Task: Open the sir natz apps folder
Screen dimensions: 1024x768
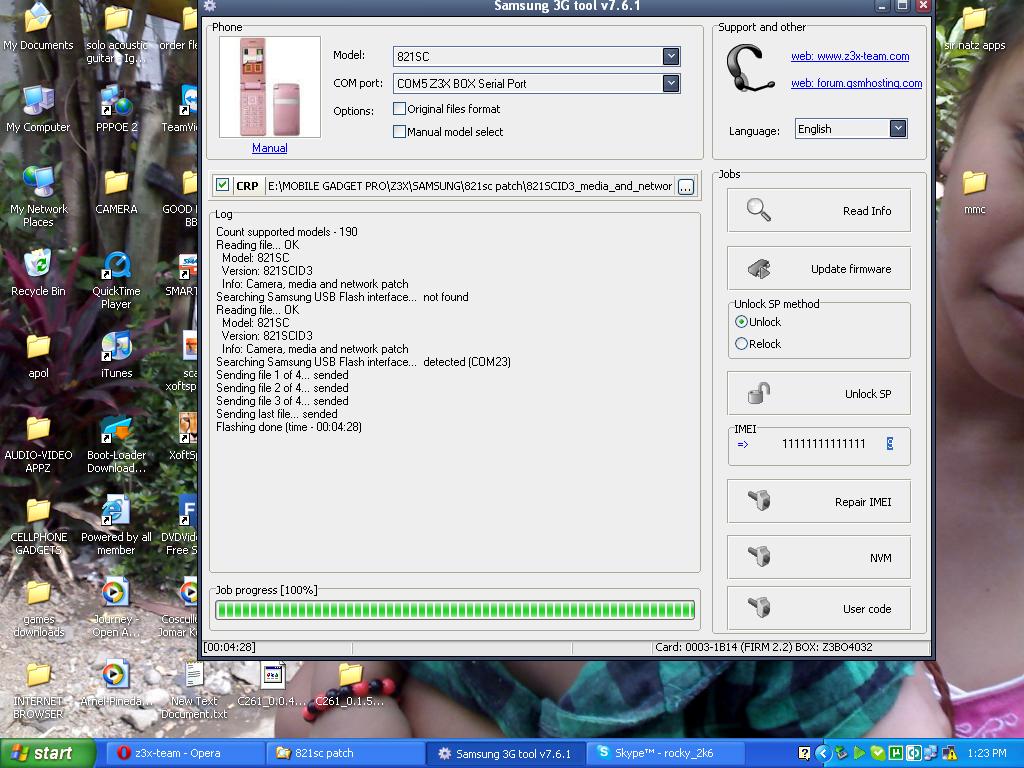Action: point(974,27)
